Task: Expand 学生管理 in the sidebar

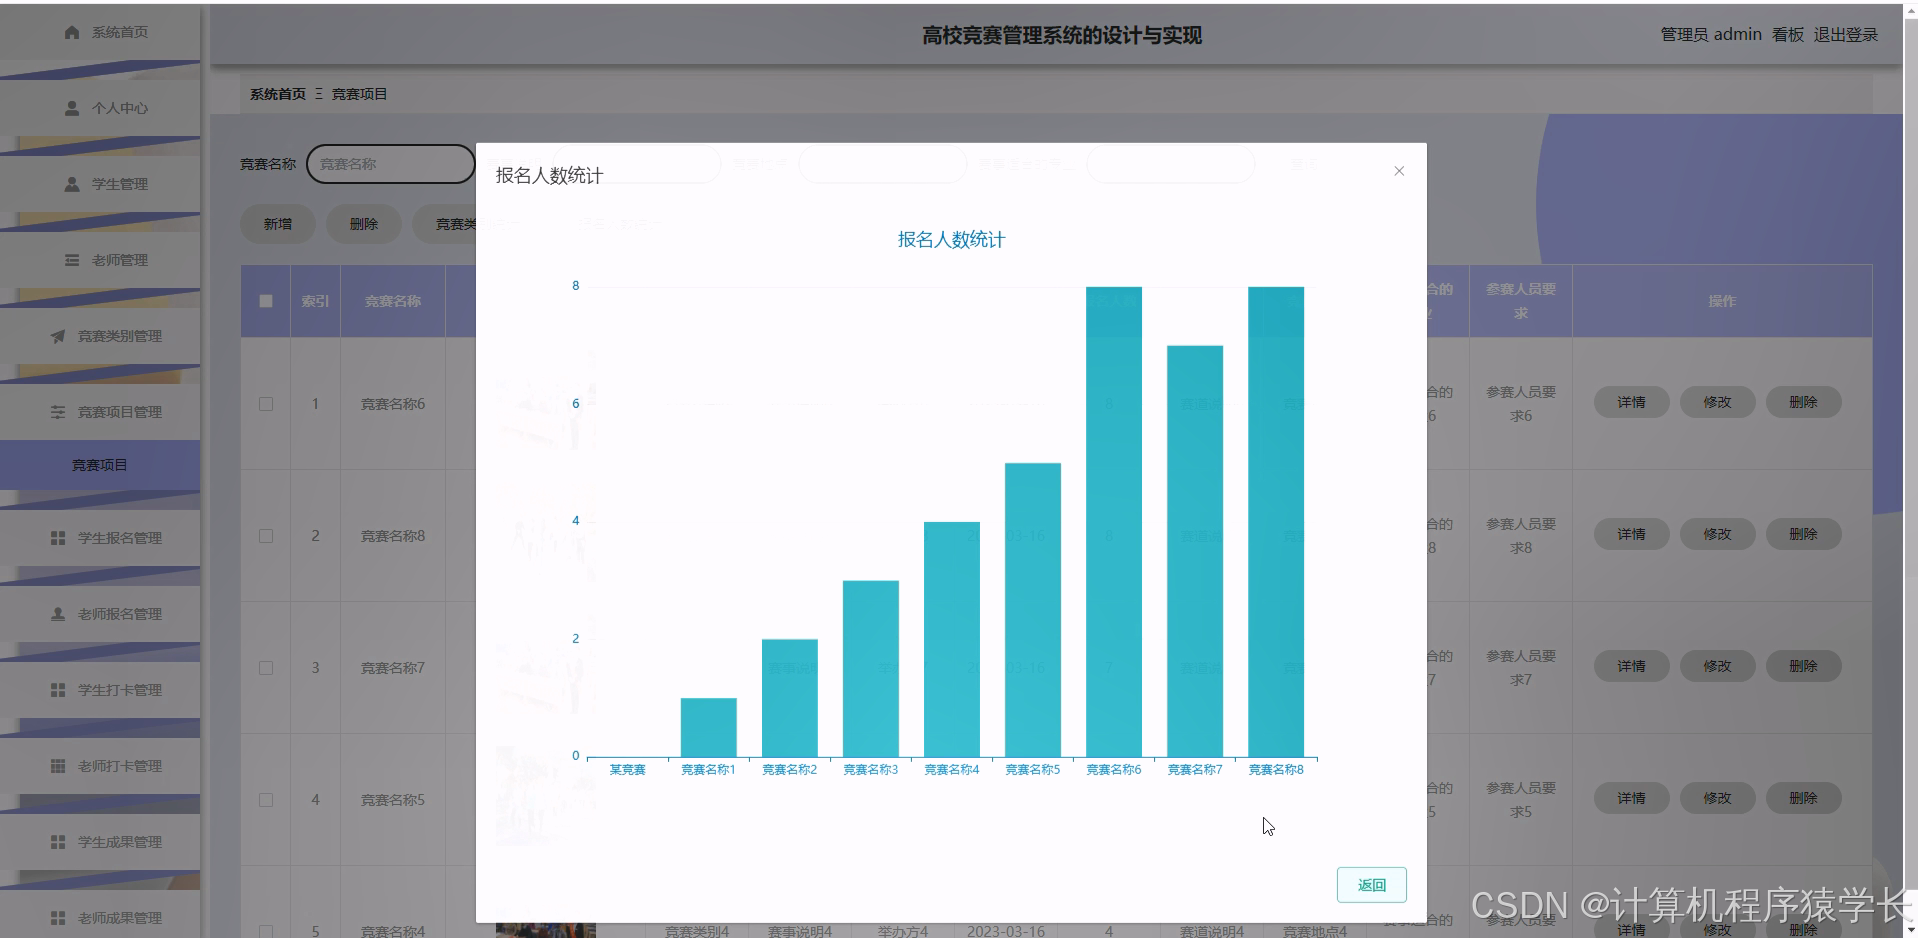Action: click(100, 184)
